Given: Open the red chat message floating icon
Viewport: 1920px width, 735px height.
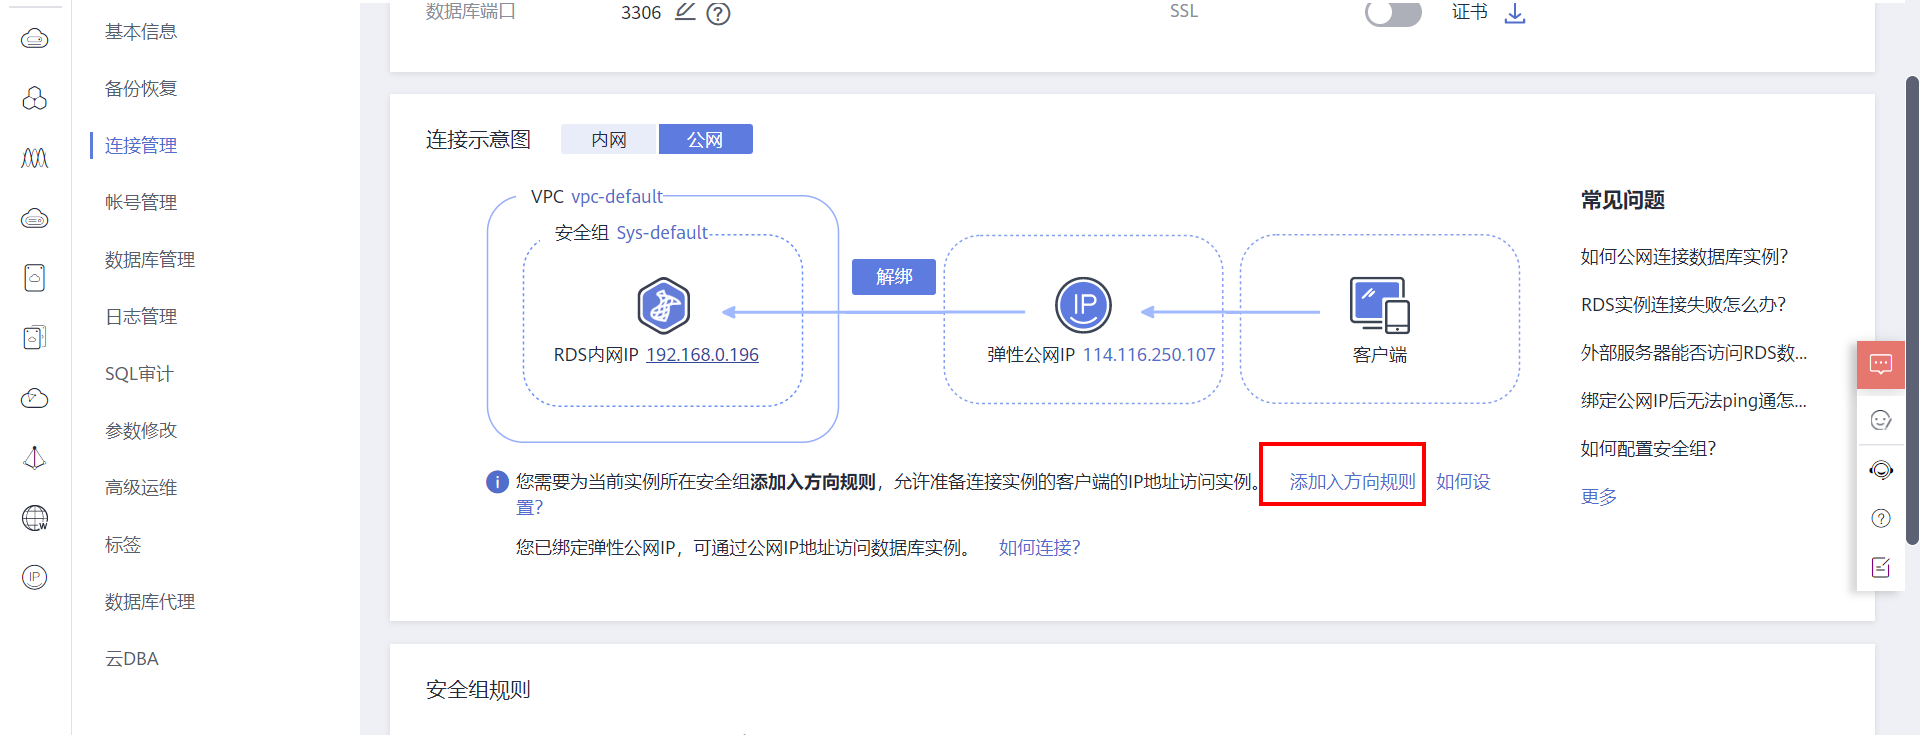Looking at the screenshot, I should (1881, 365).
